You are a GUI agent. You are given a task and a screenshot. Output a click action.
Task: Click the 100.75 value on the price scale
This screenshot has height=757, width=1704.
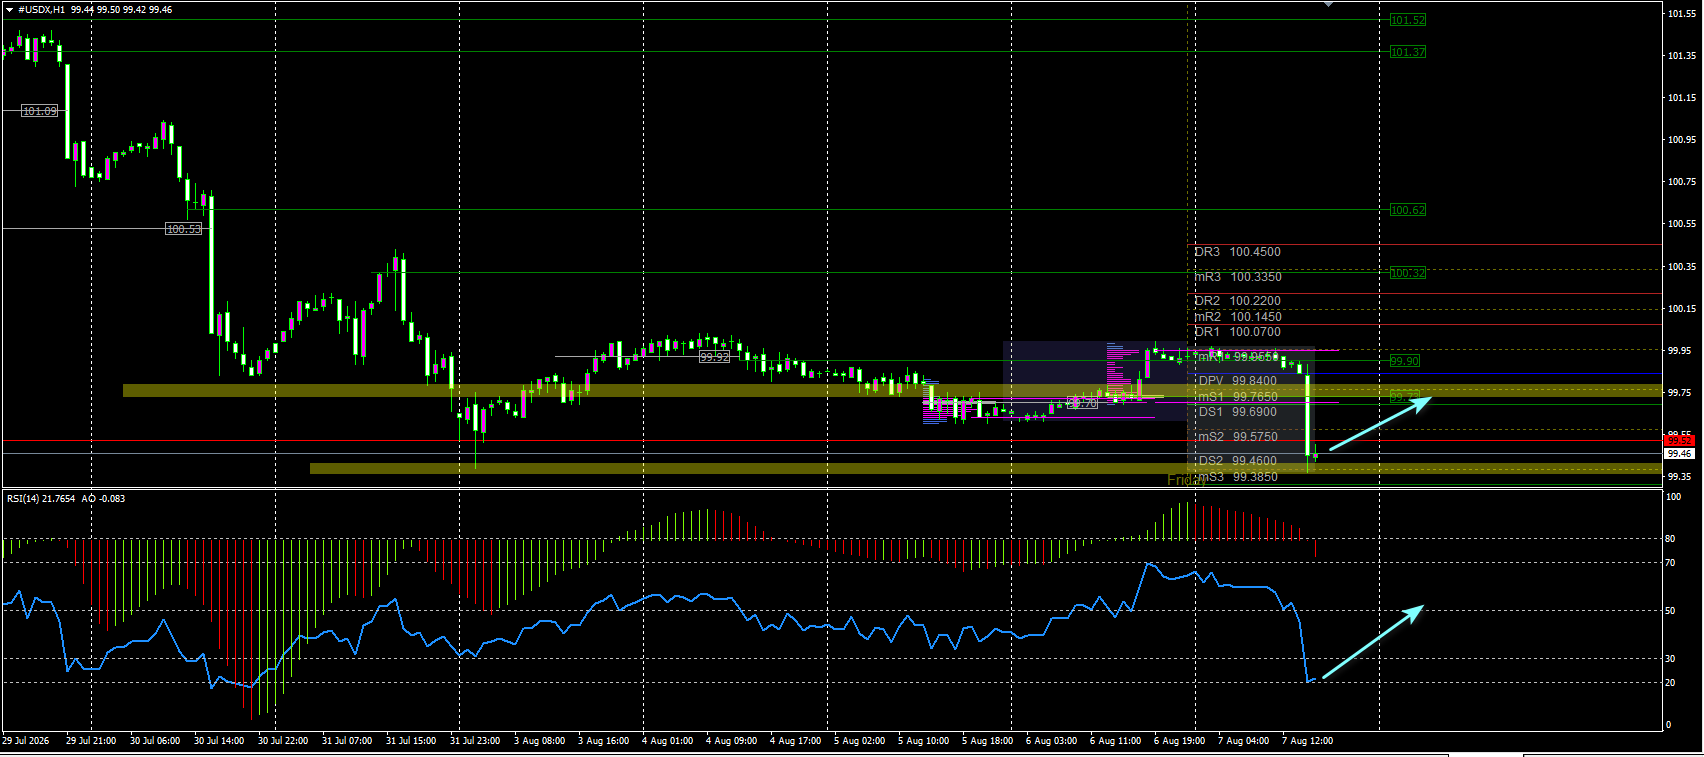pos(1681,182)
